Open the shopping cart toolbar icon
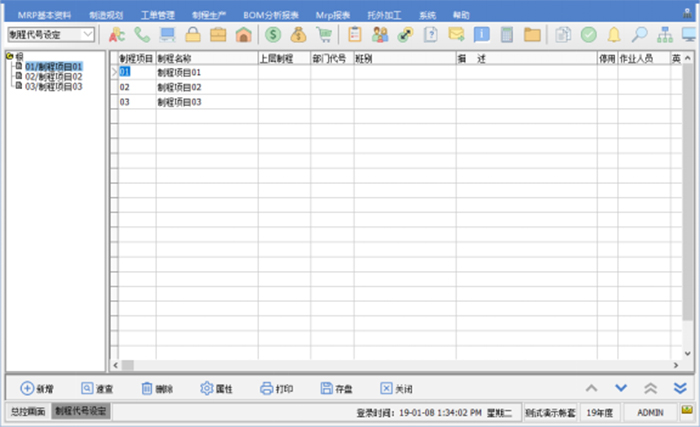 (x=323, y=35)
